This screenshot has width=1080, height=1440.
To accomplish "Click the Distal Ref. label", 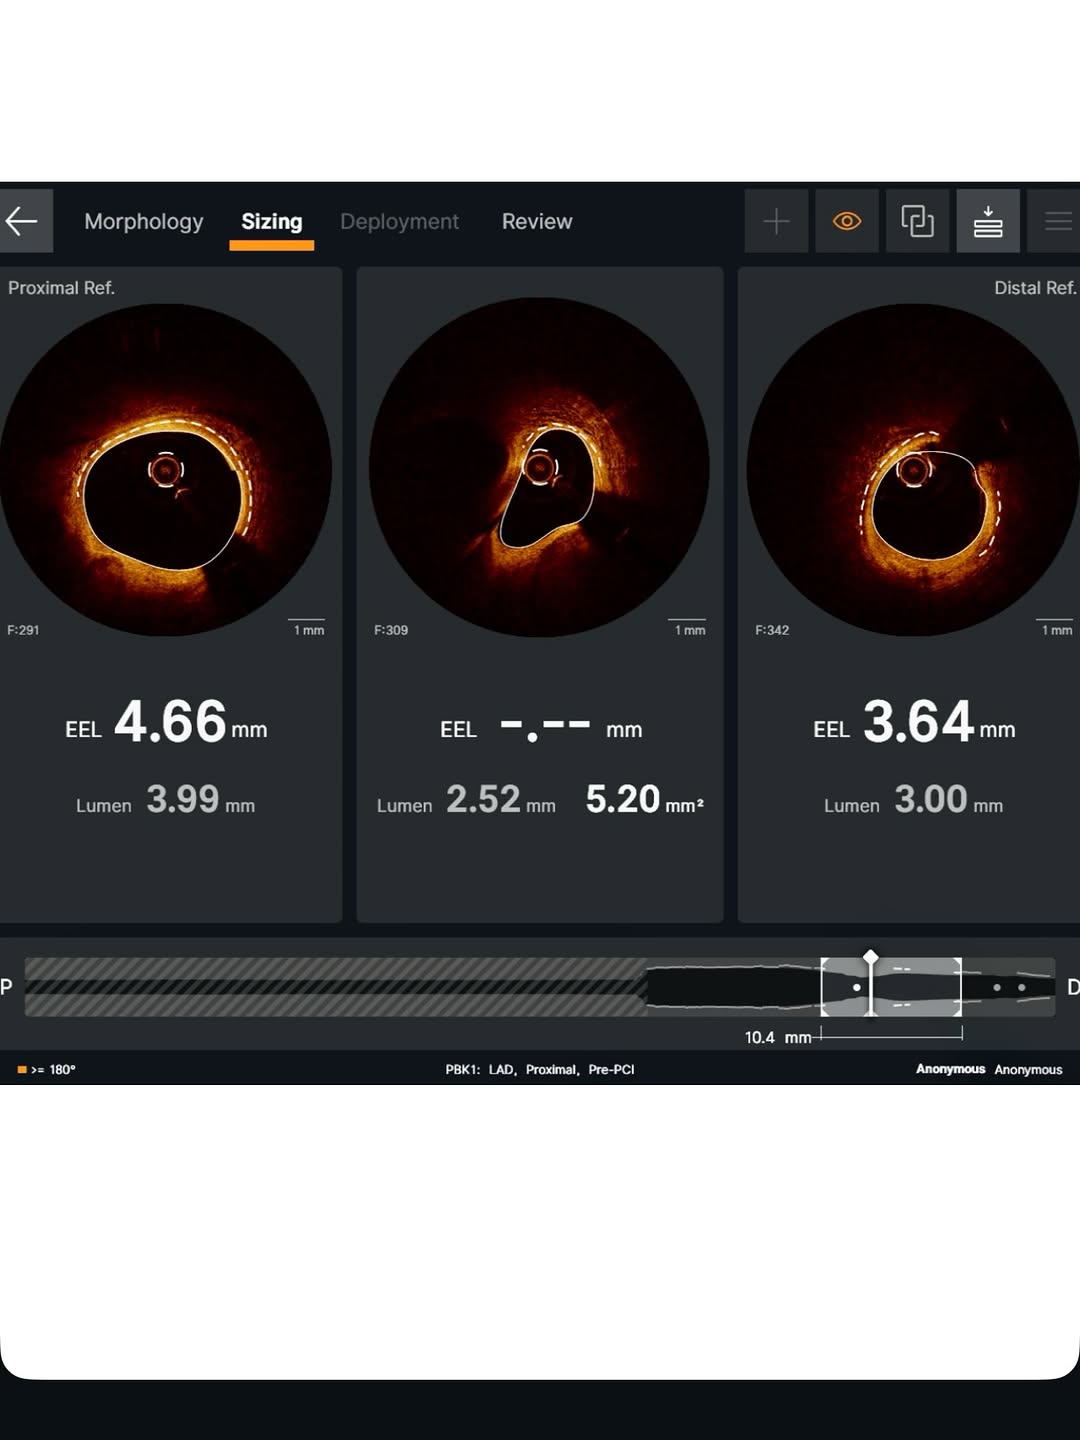I will (x=1035, y=288).
